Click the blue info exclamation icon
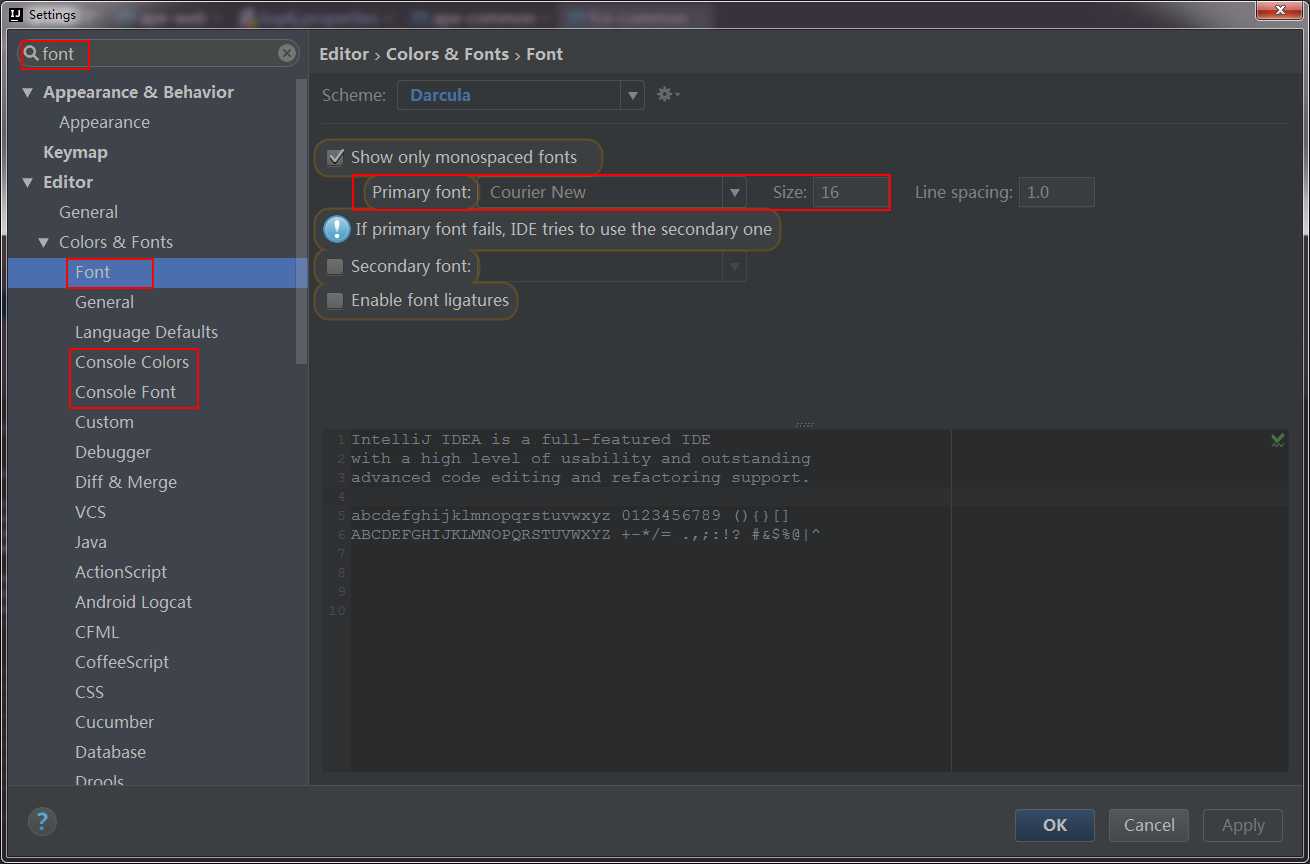Viewport: 1310px width, 864px height. 337,230
